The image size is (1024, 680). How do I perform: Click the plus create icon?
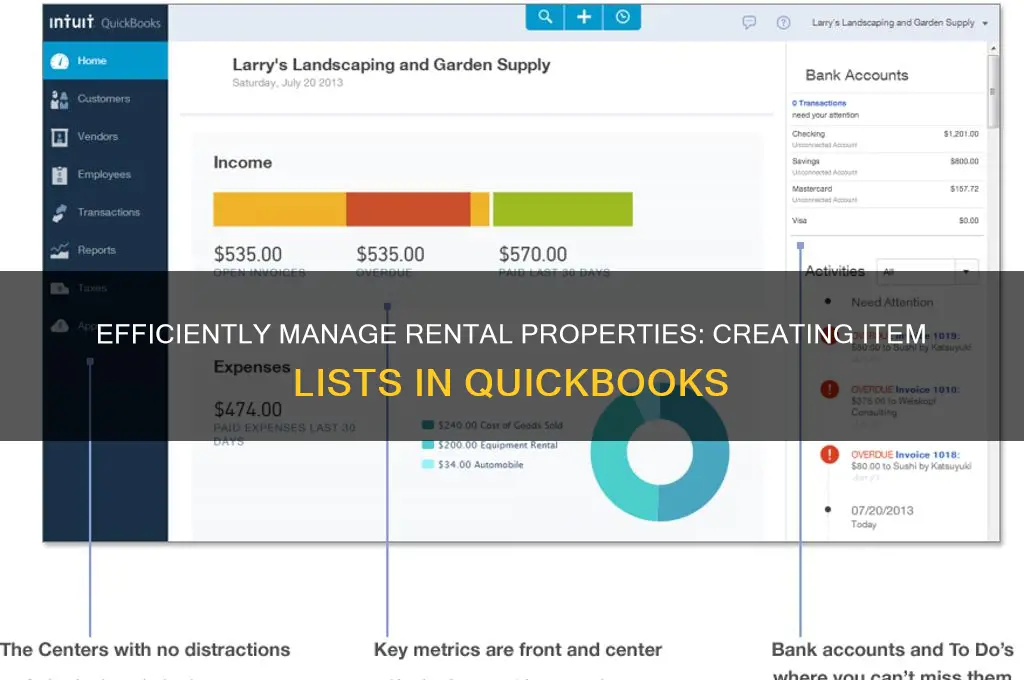[x=584, y=16]
